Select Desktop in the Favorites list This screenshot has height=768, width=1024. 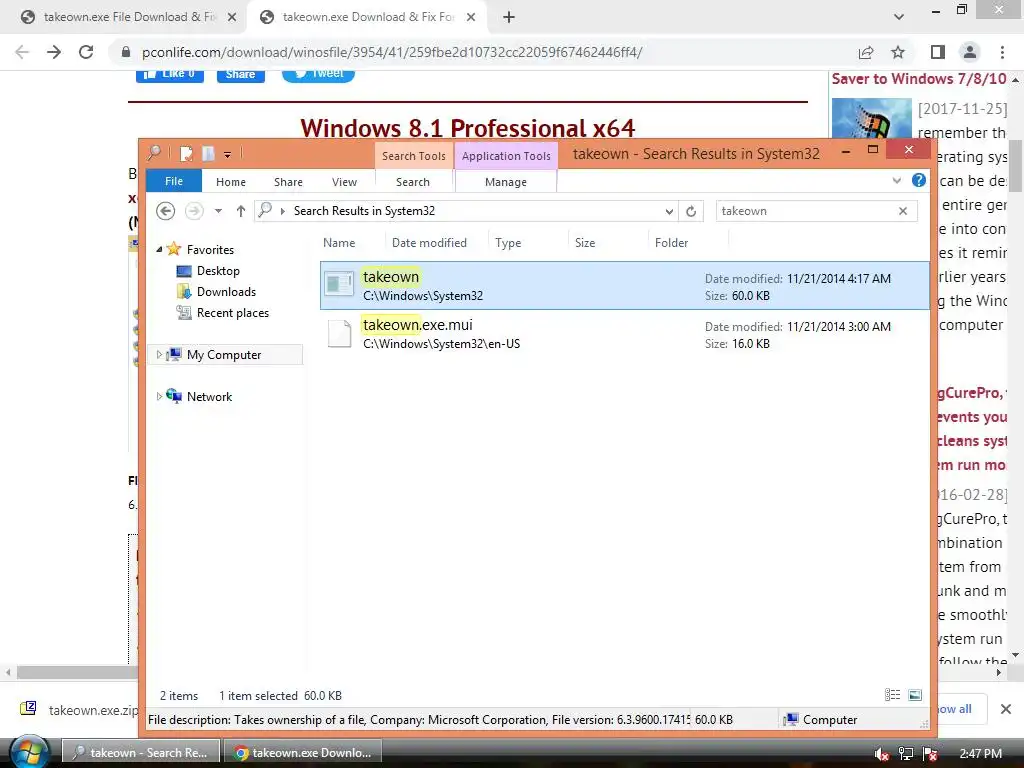click(218, 270)
